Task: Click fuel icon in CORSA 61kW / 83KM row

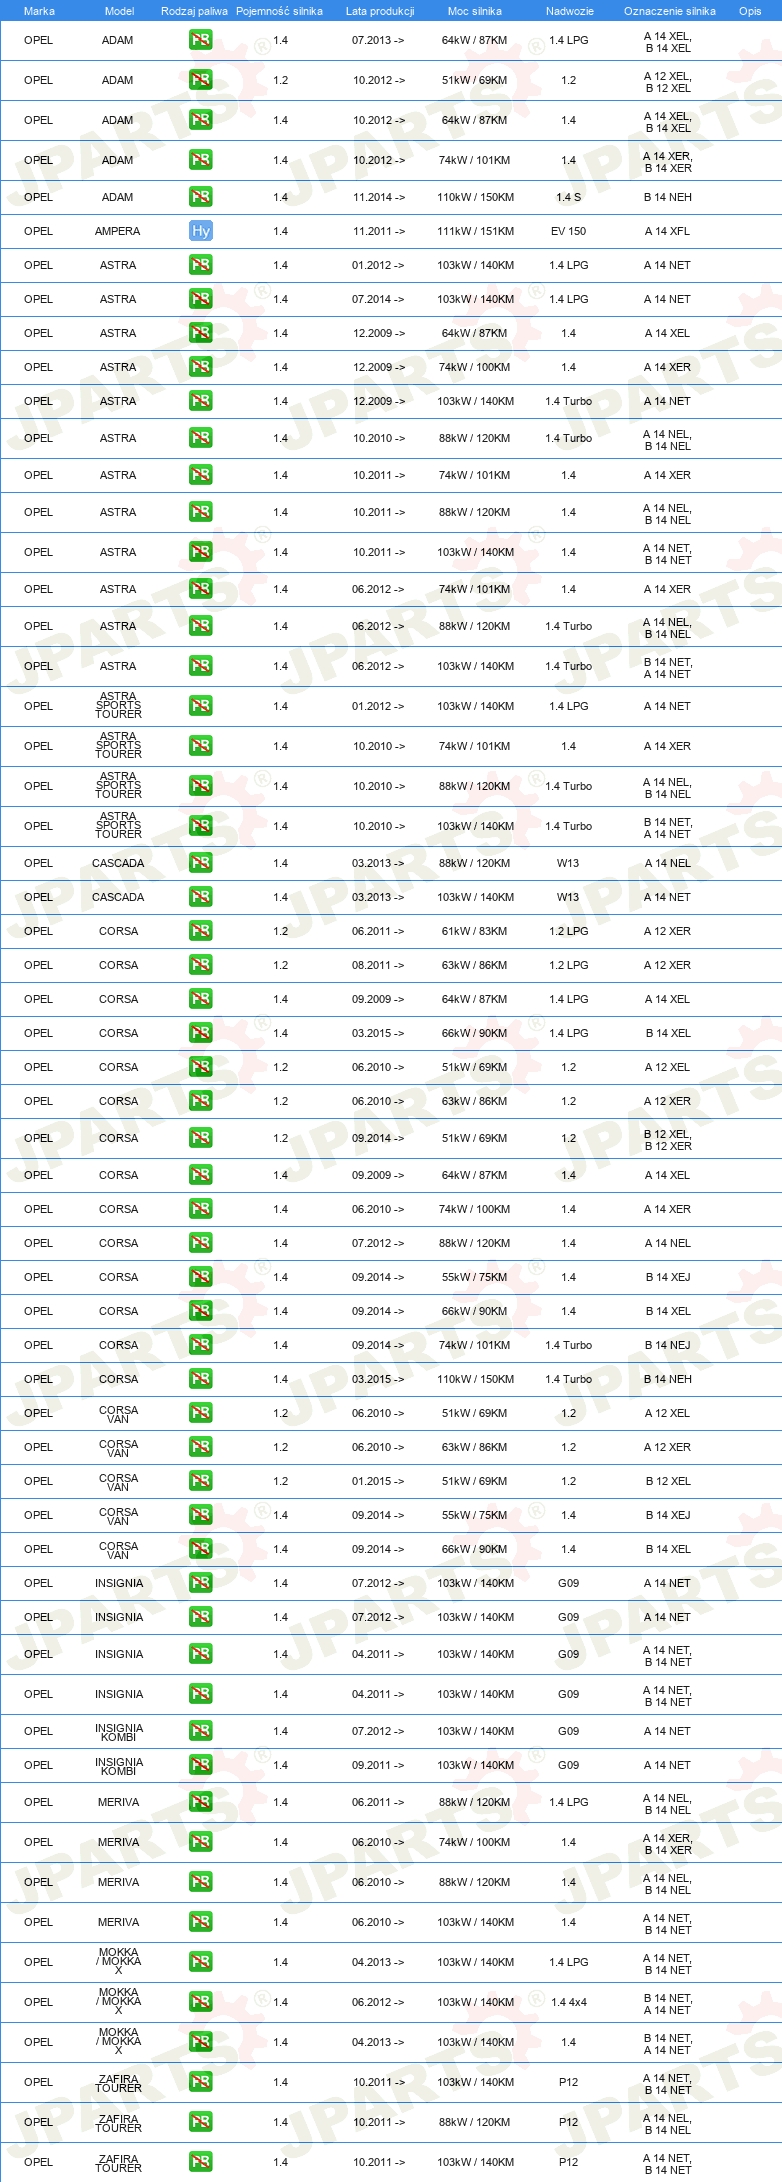Action: 200,931
